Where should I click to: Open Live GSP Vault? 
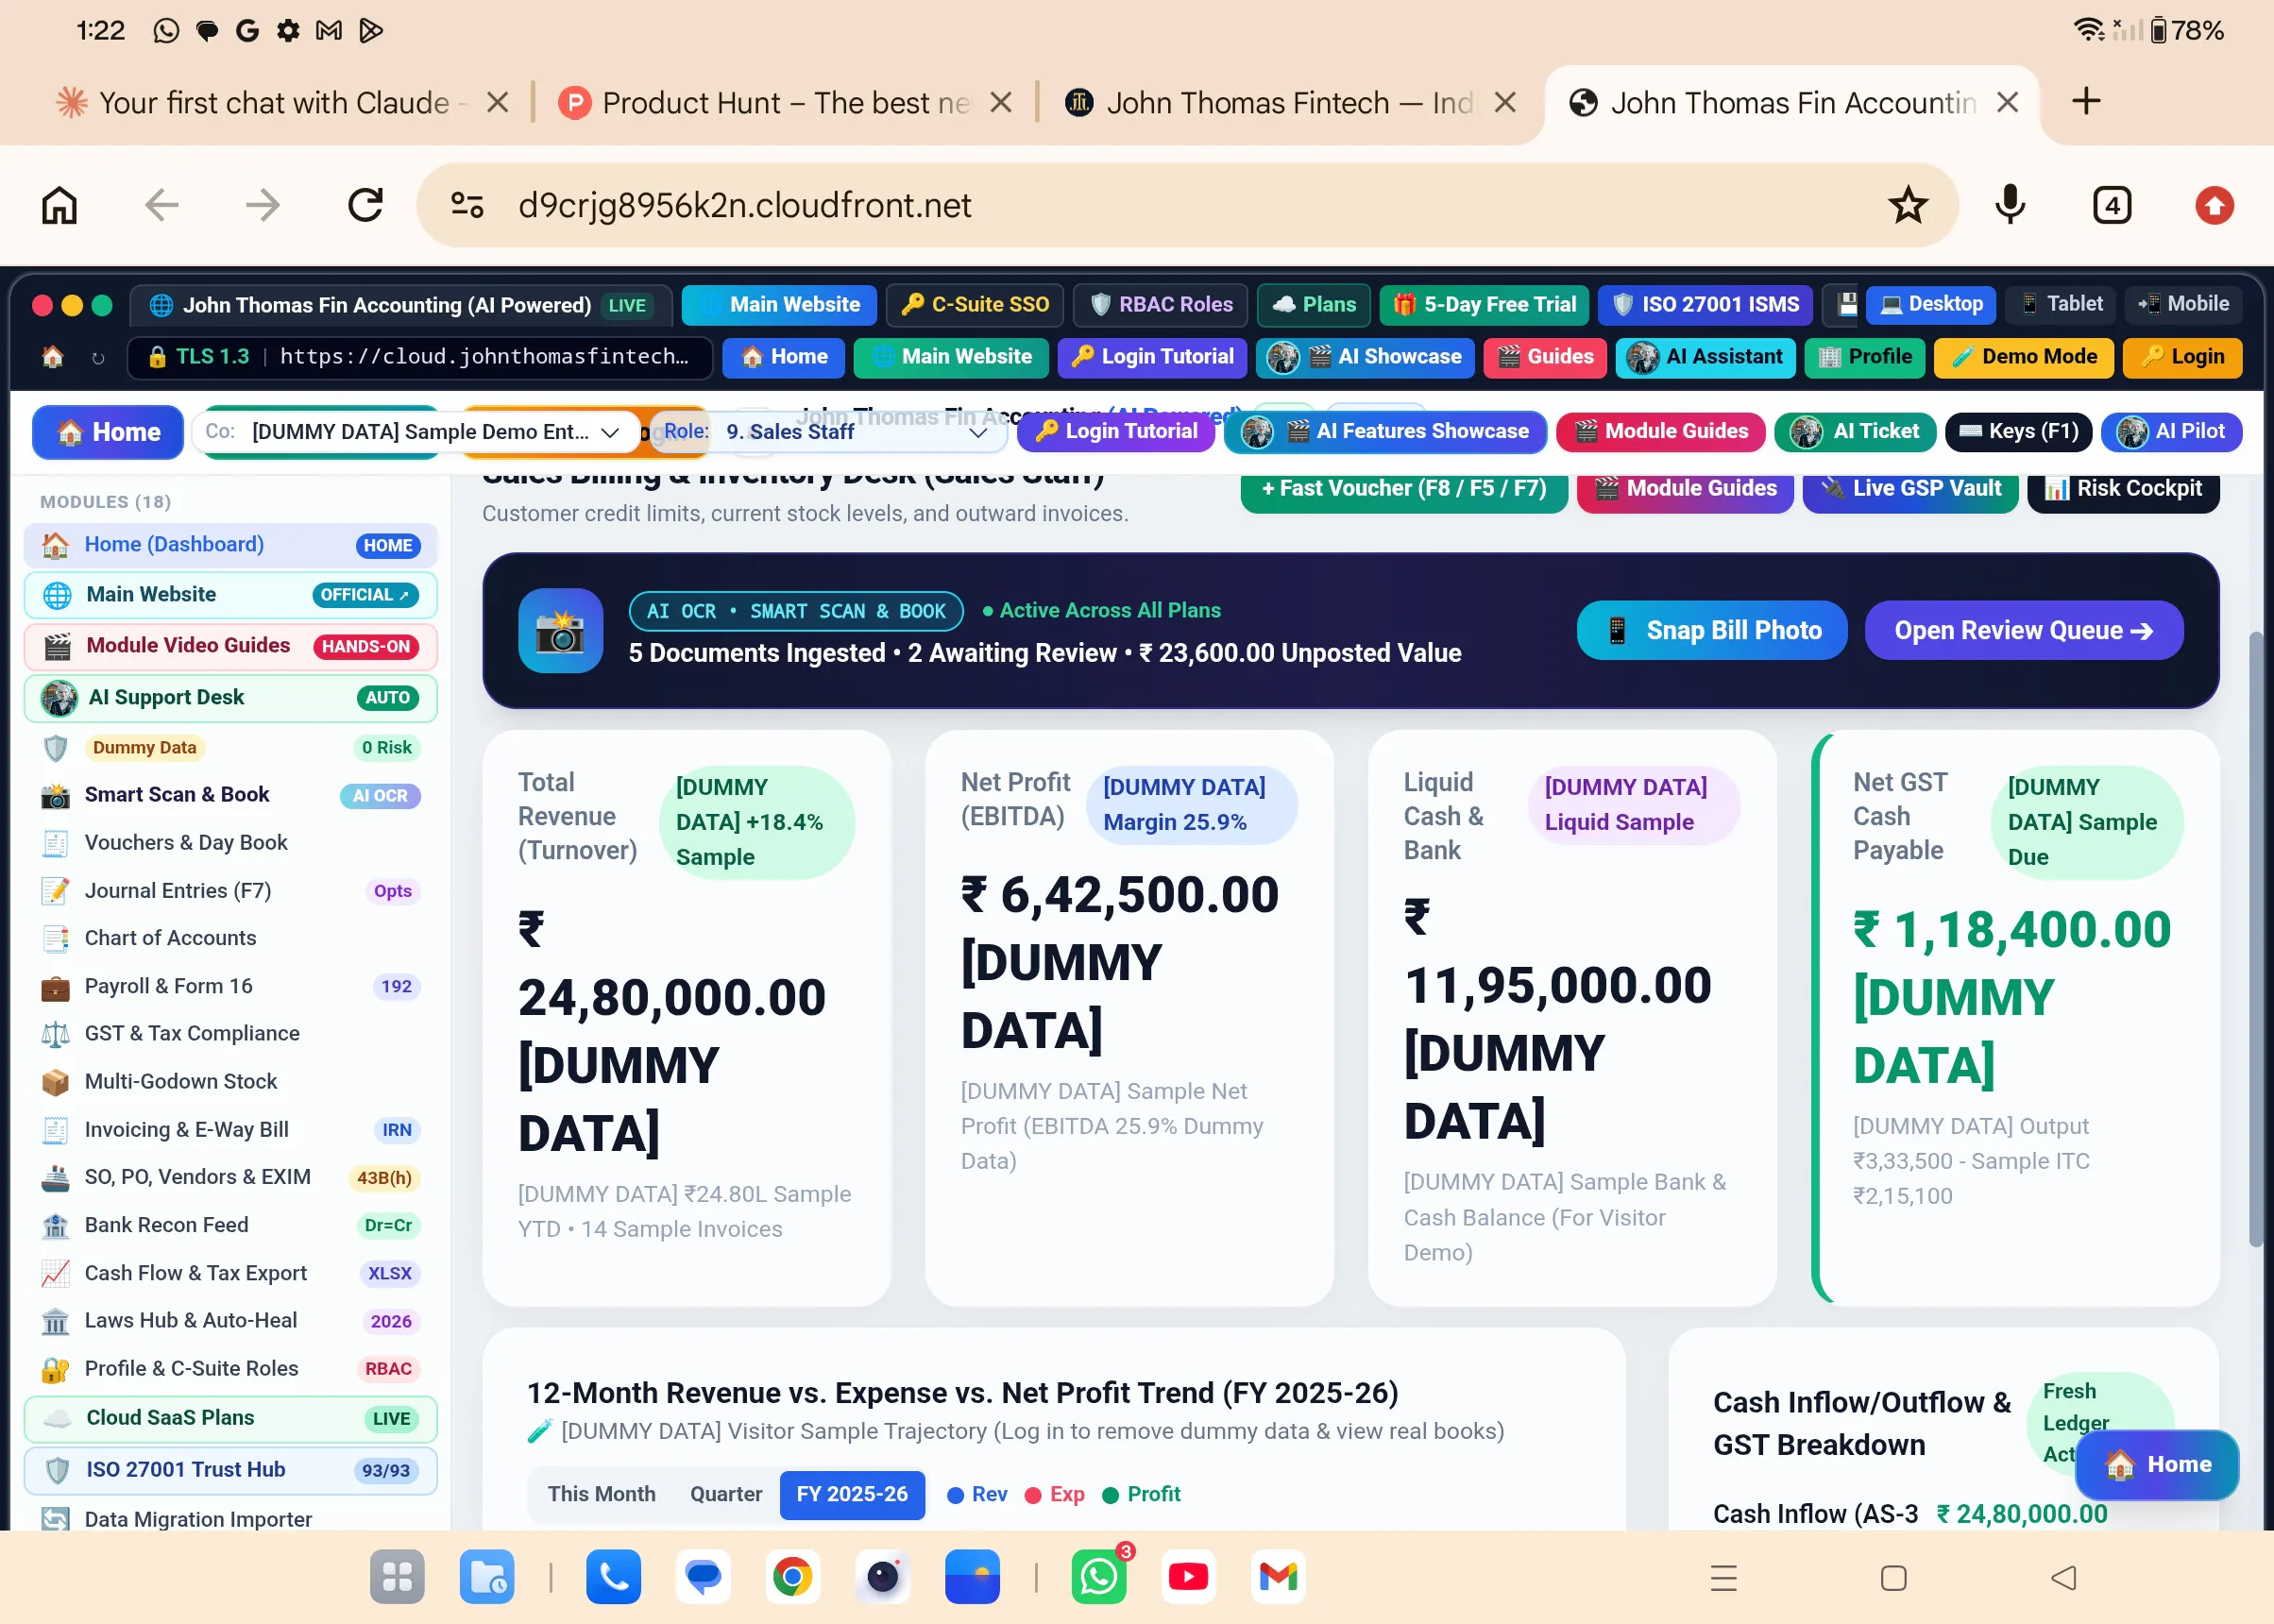tap(1910, 490)
